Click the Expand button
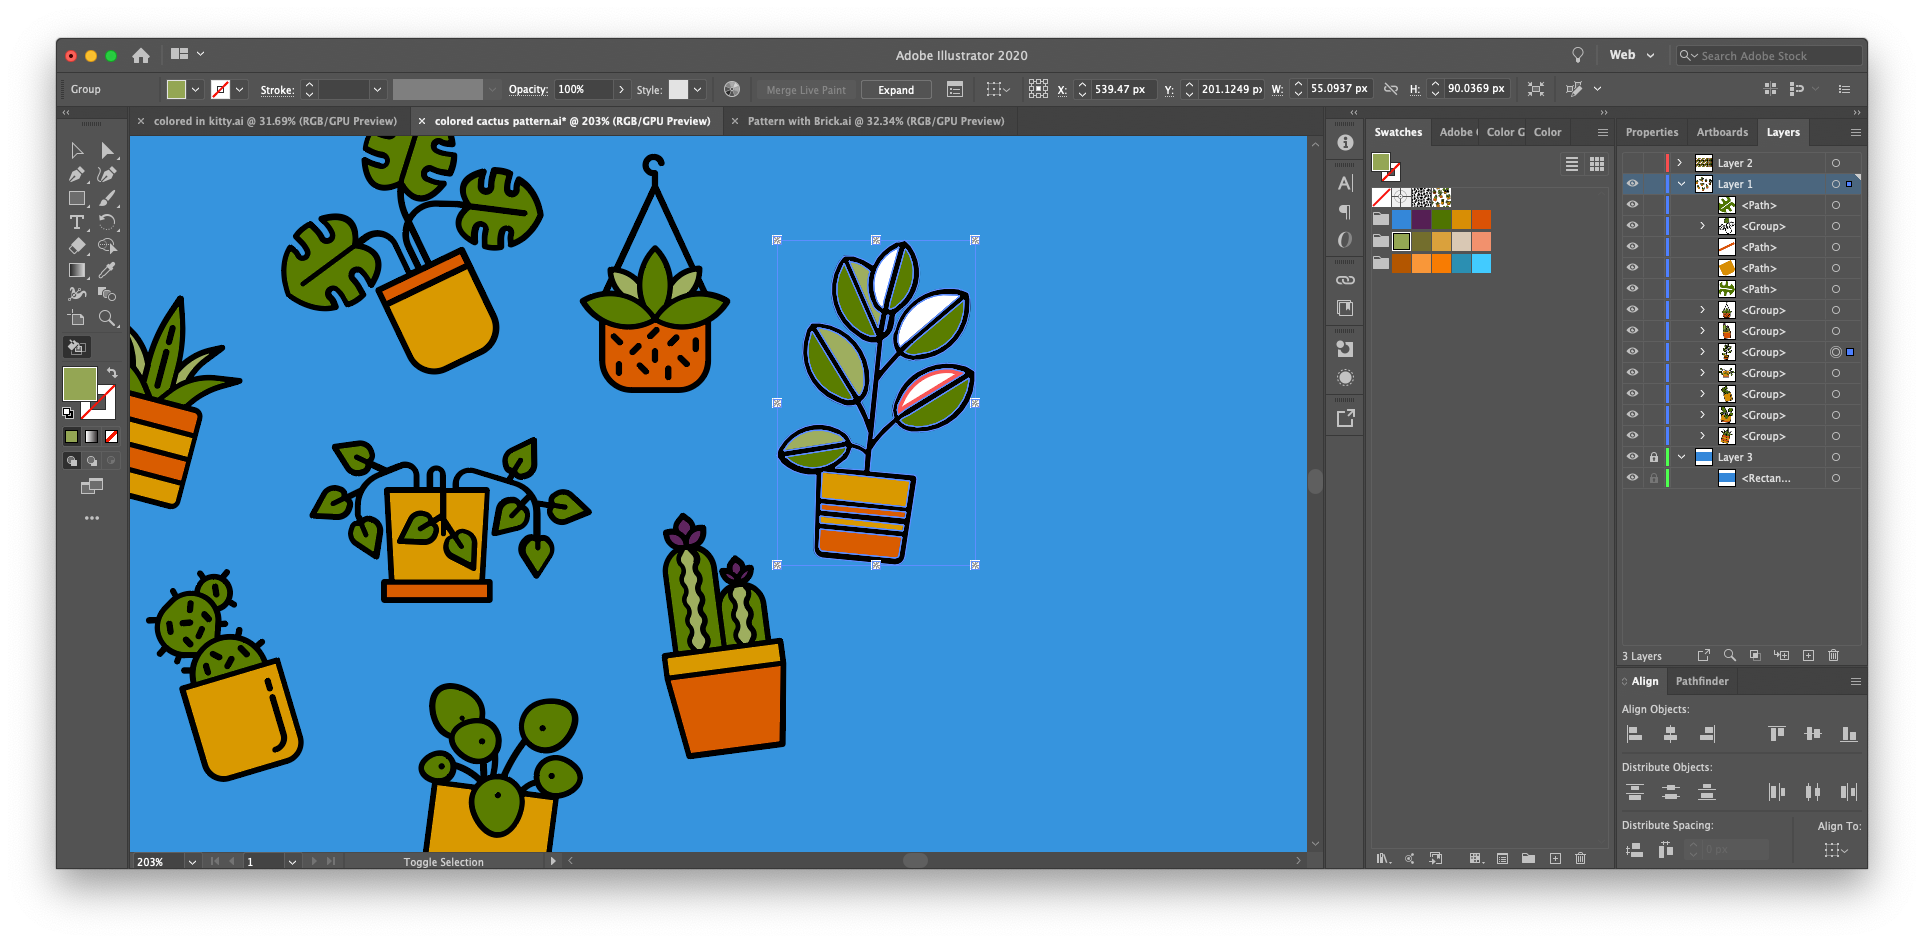The width and height of the screenshot is (1924, 943). coord(895,90)
